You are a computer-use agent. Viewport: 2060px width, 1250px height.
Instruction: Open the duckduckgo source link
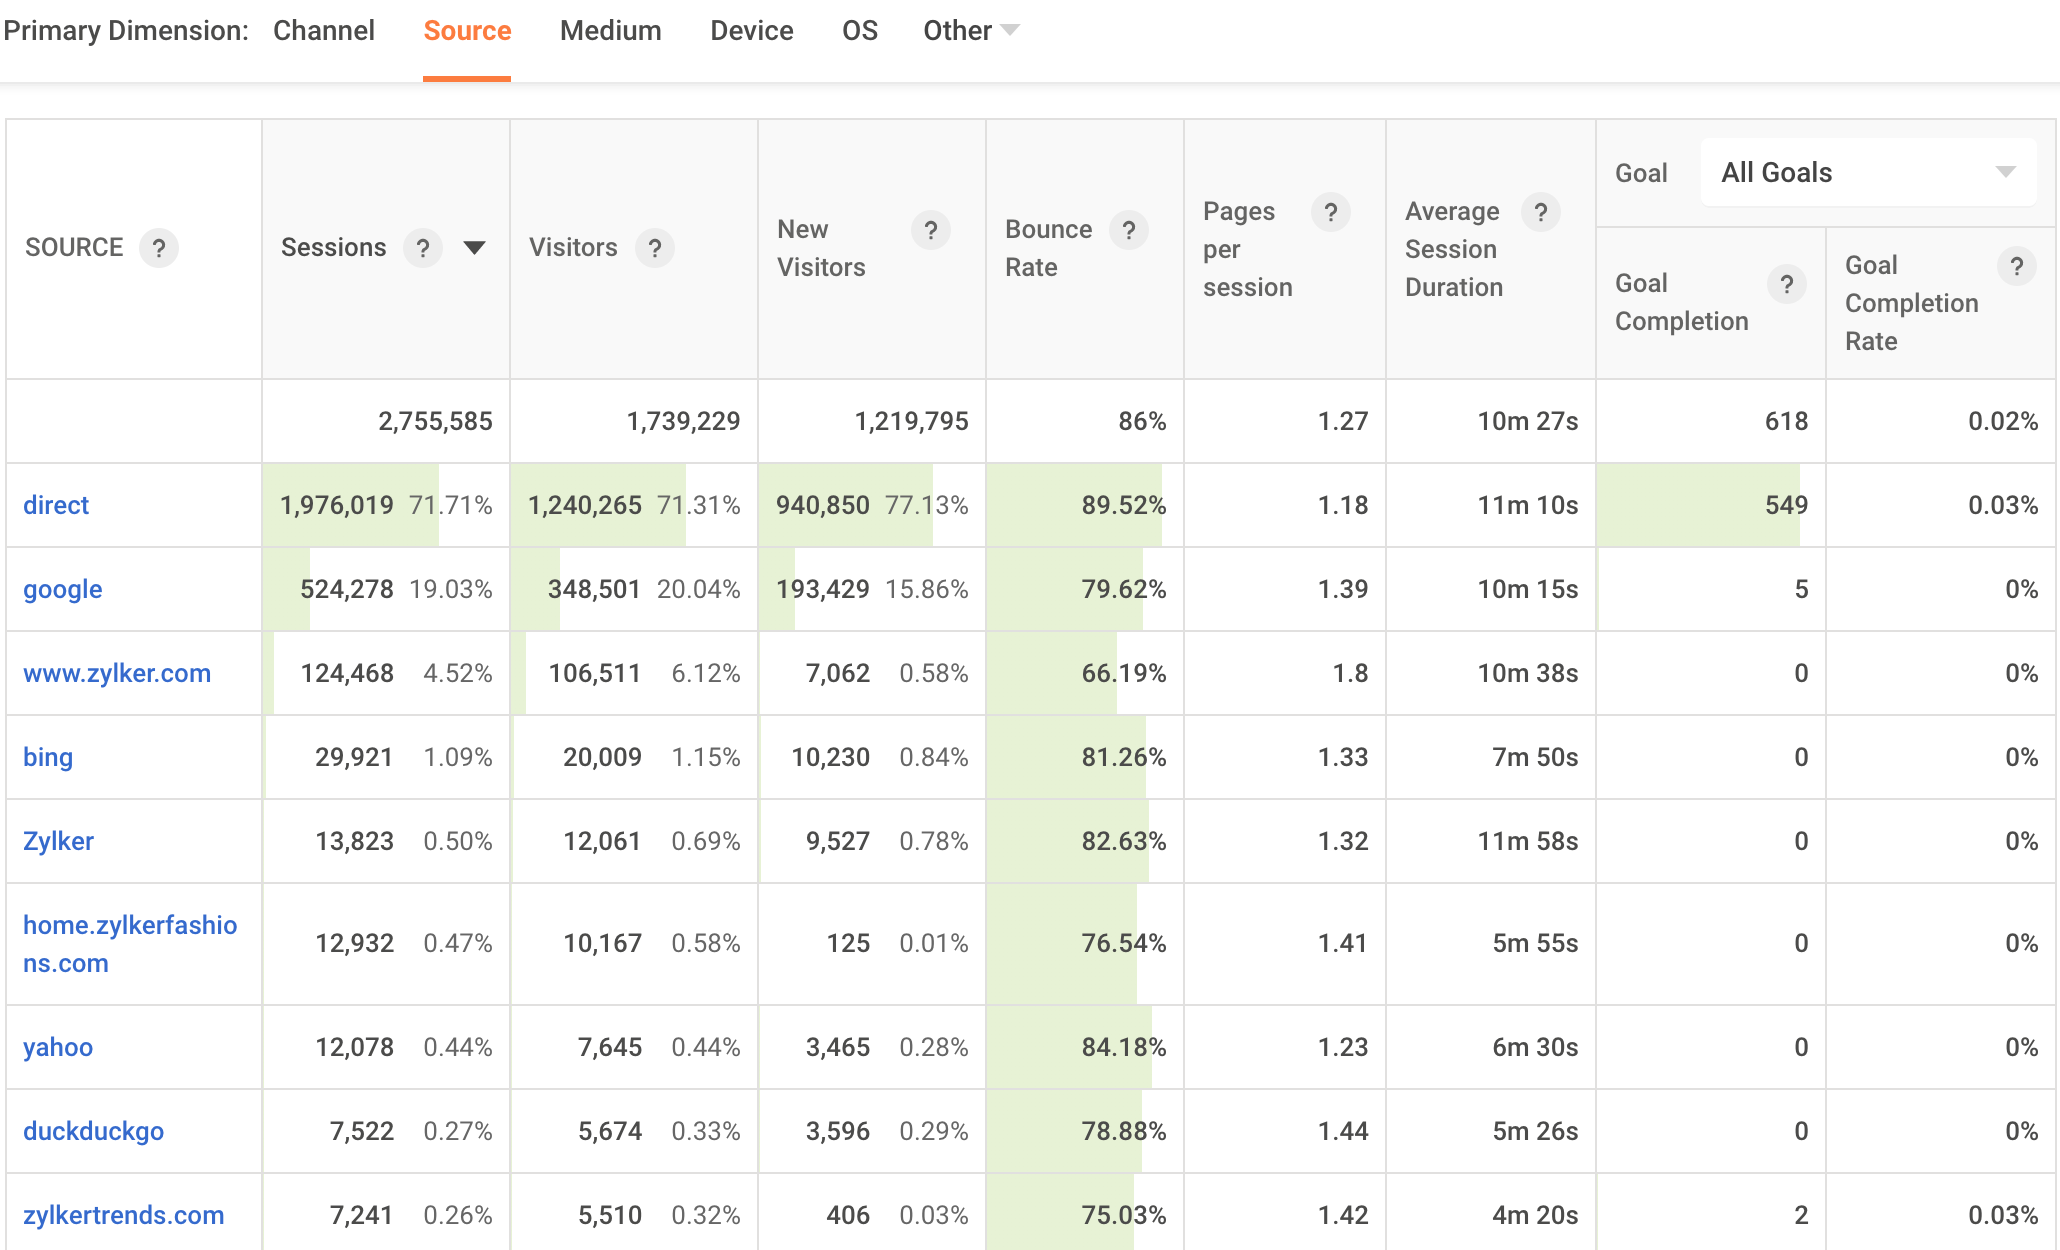93,1131
